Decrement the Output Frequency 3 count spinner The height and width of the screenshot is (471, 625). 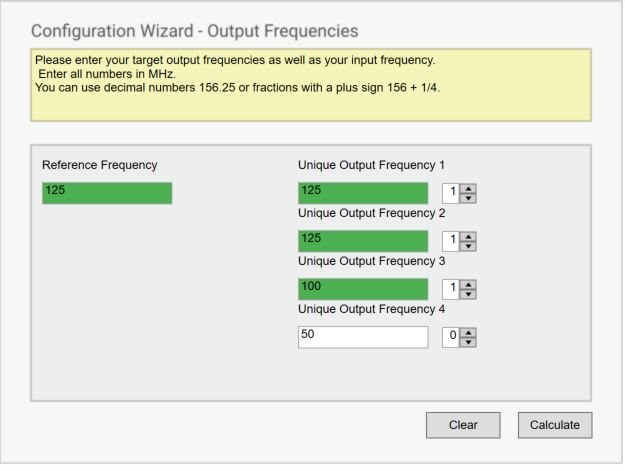coord(468,294)
